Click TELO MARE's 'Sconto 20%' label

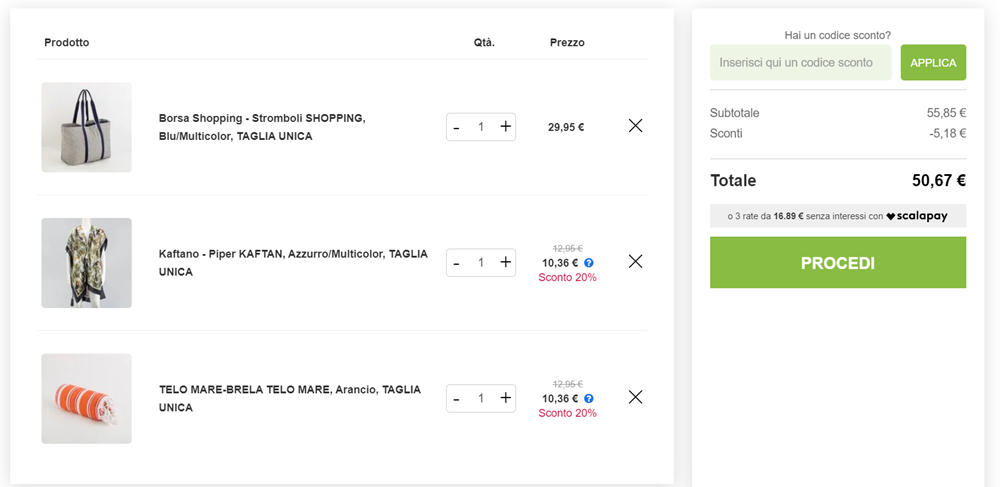[x=567, y=413]
